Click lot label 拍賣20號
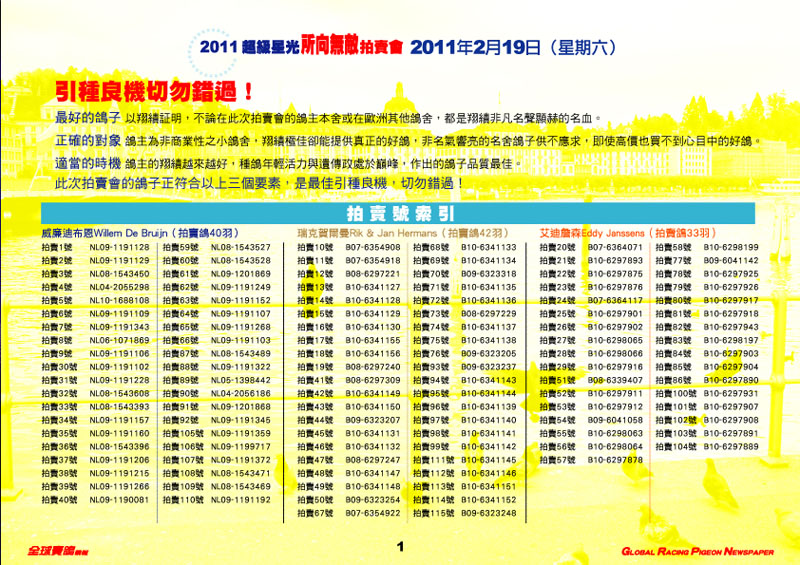Viewport: 800px width, 565px height. [558, 247]
